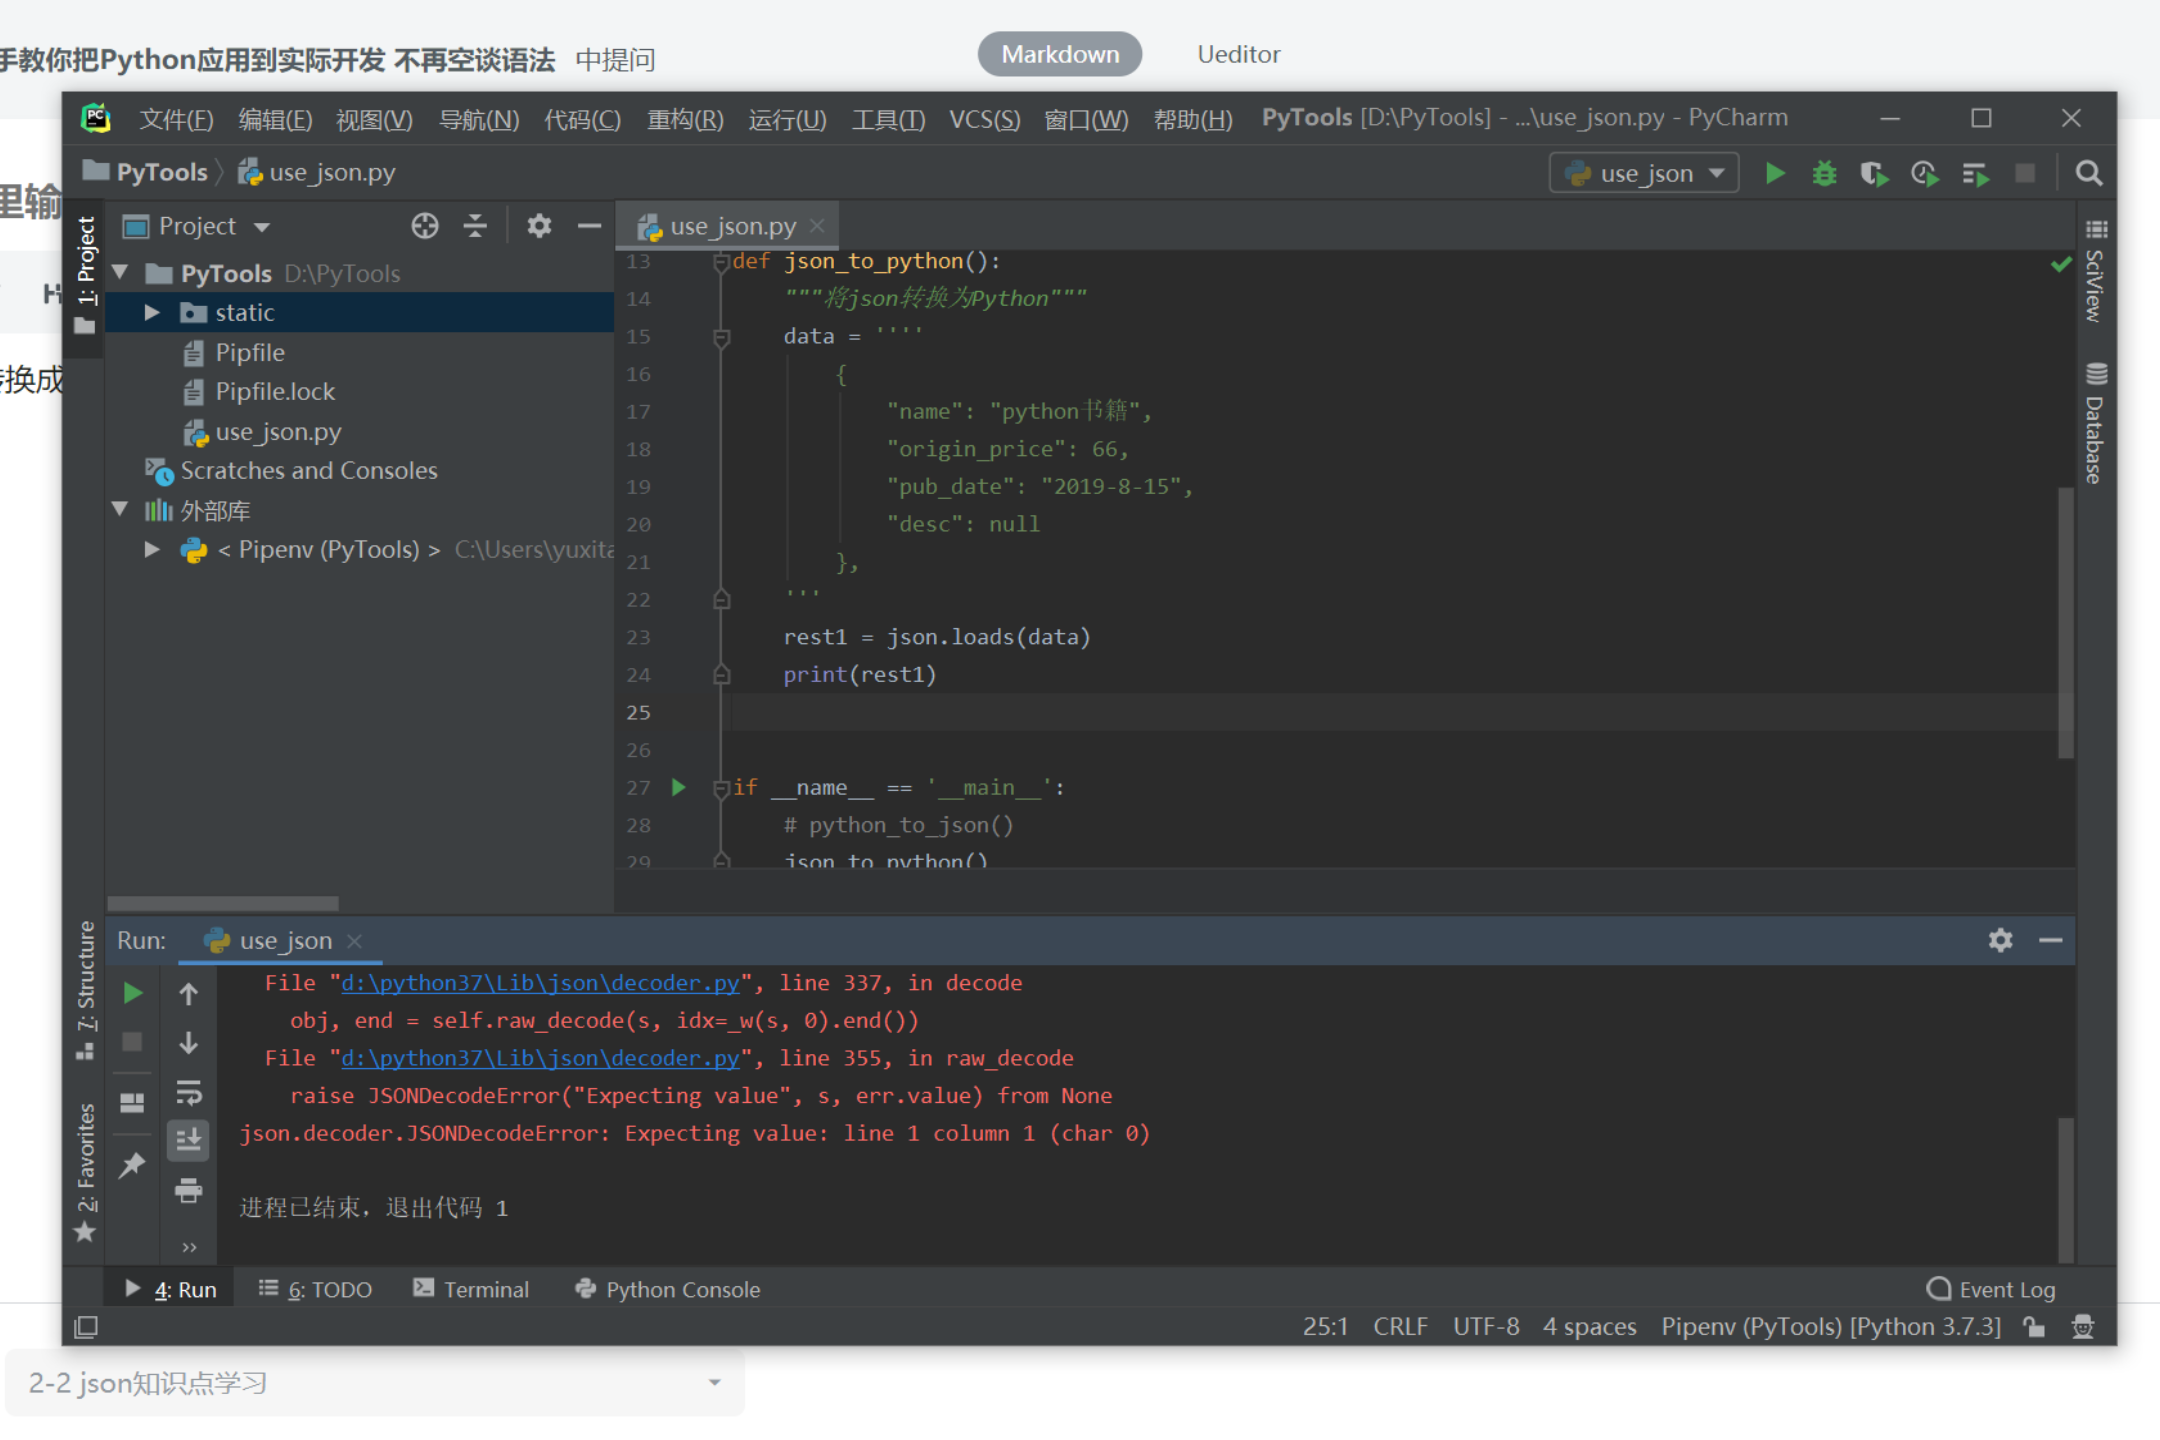Click the inspection green checkmark in editor
This screenshot has width=2160, height=1440.
[x=2061, y=264]
